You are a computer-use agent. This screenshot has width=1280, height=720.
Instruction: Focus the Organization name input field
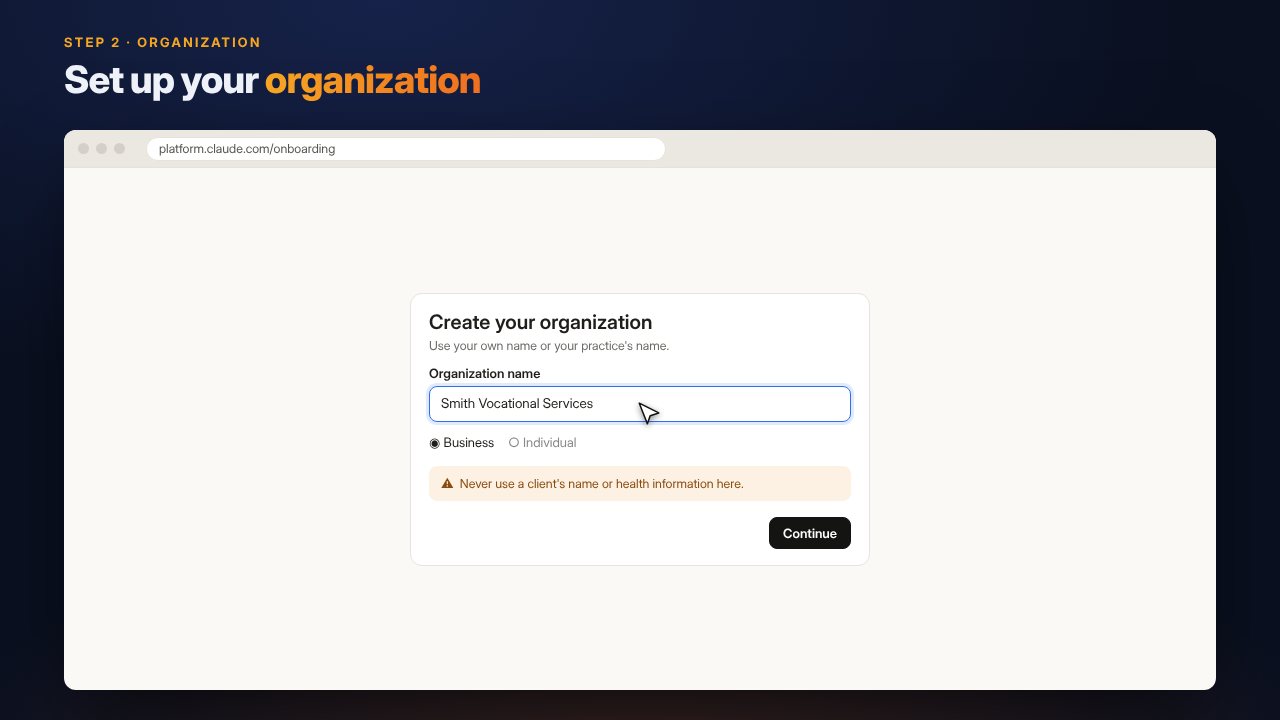pos(640,404)
